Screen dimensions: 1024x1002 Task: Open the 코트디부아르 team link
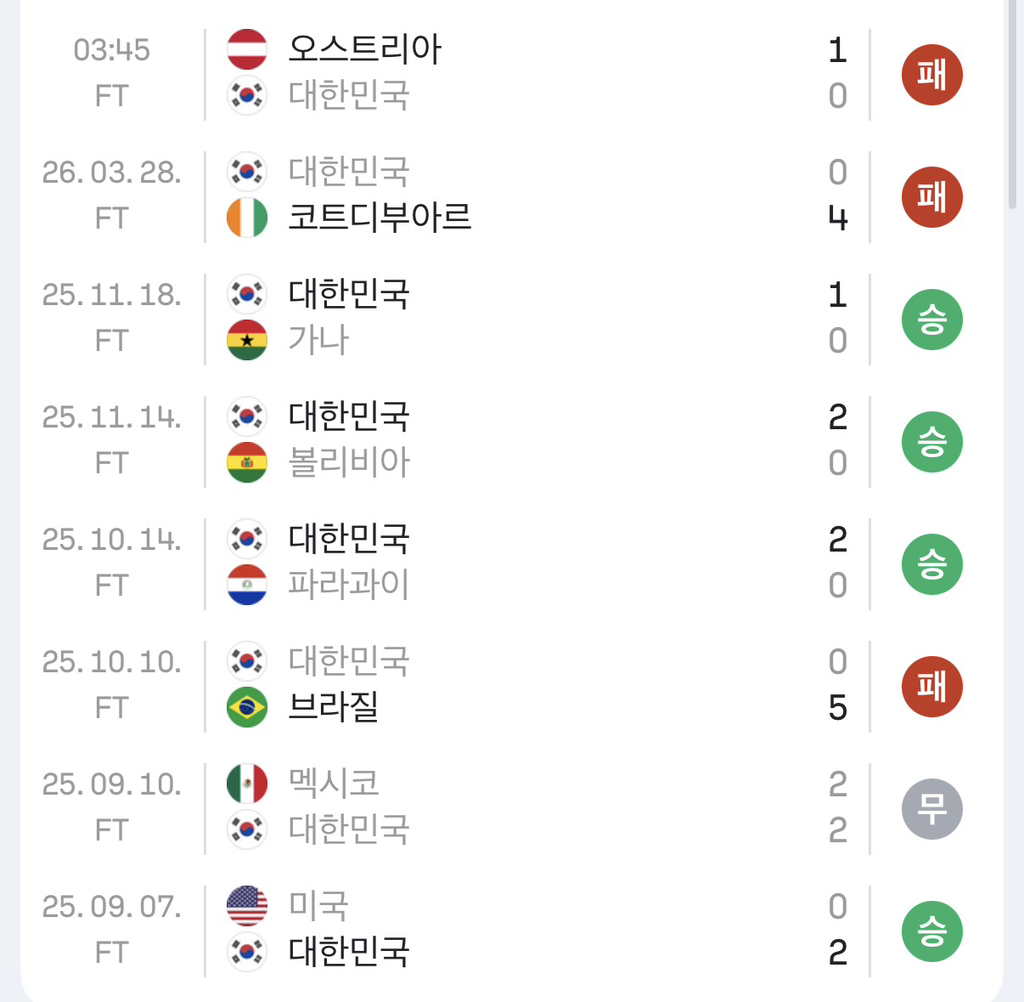tap(379, 218)
